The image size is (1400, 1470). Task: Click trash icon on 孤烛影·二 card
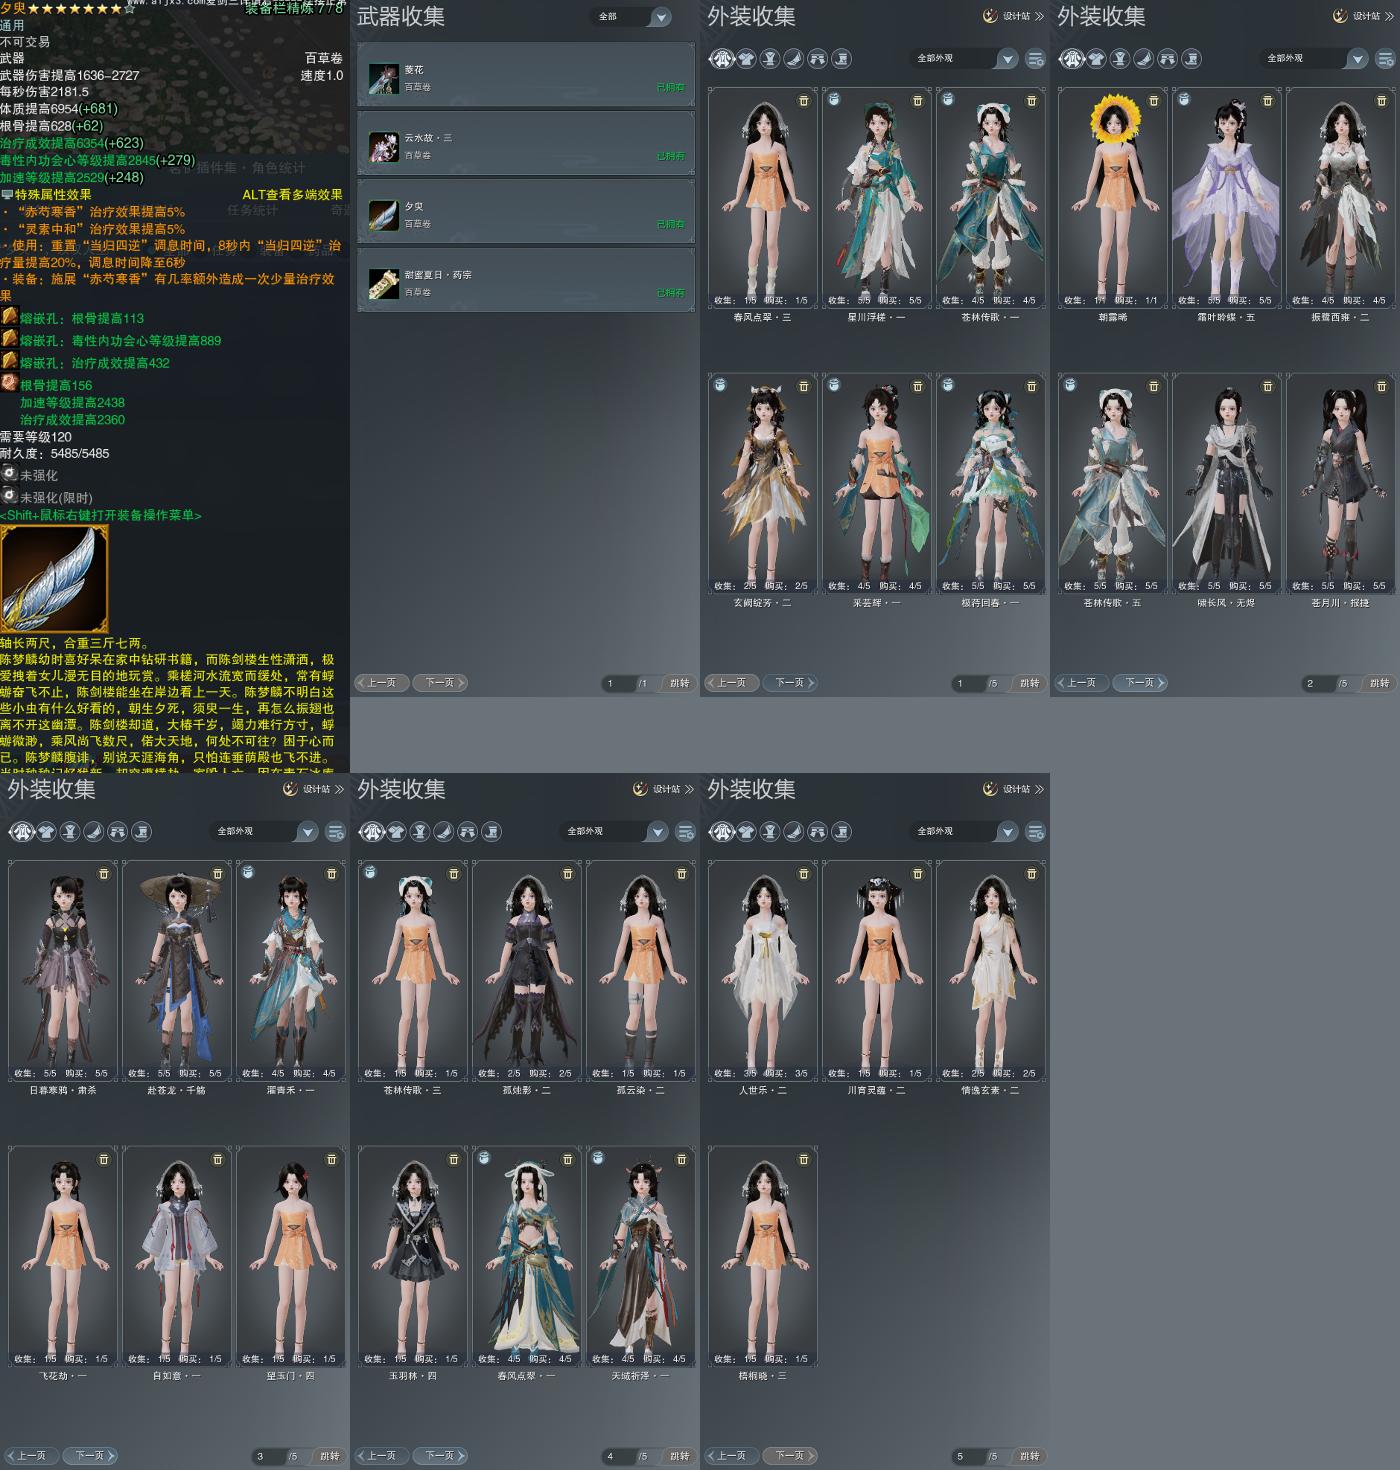pos(568,874)
